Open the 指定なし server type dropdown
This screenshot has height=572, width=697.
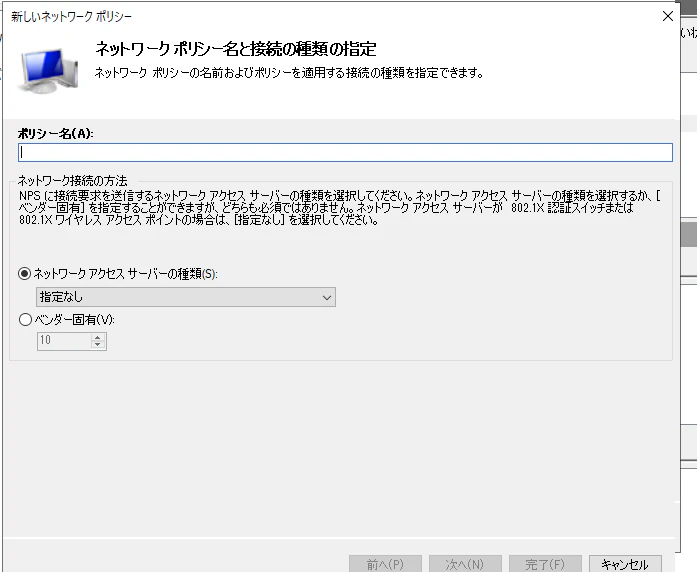pyautogui.click(x=186, y=297)
